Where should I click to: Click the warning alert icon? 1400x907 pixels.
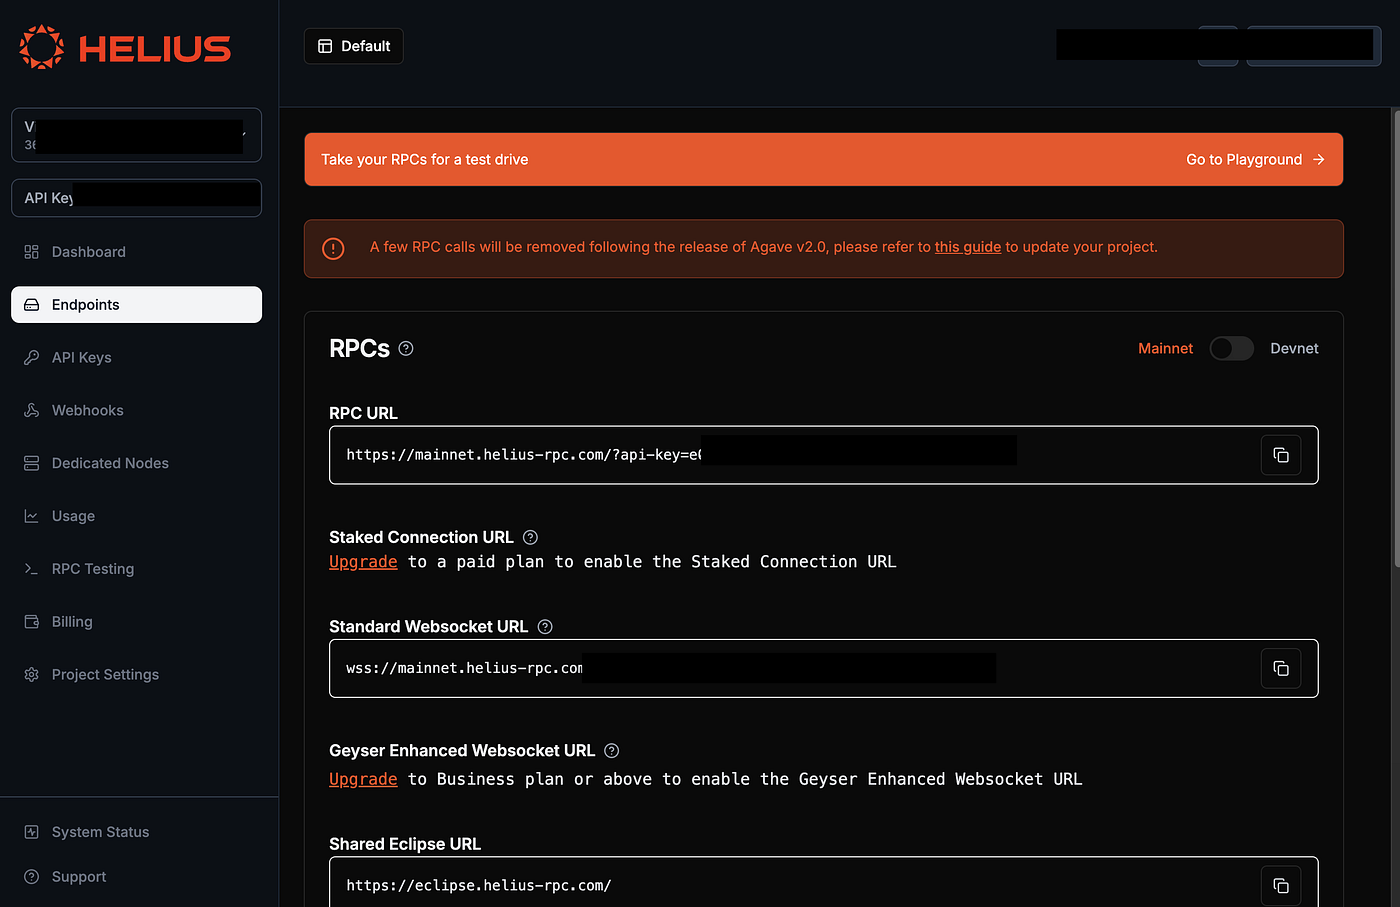point(333,248)
